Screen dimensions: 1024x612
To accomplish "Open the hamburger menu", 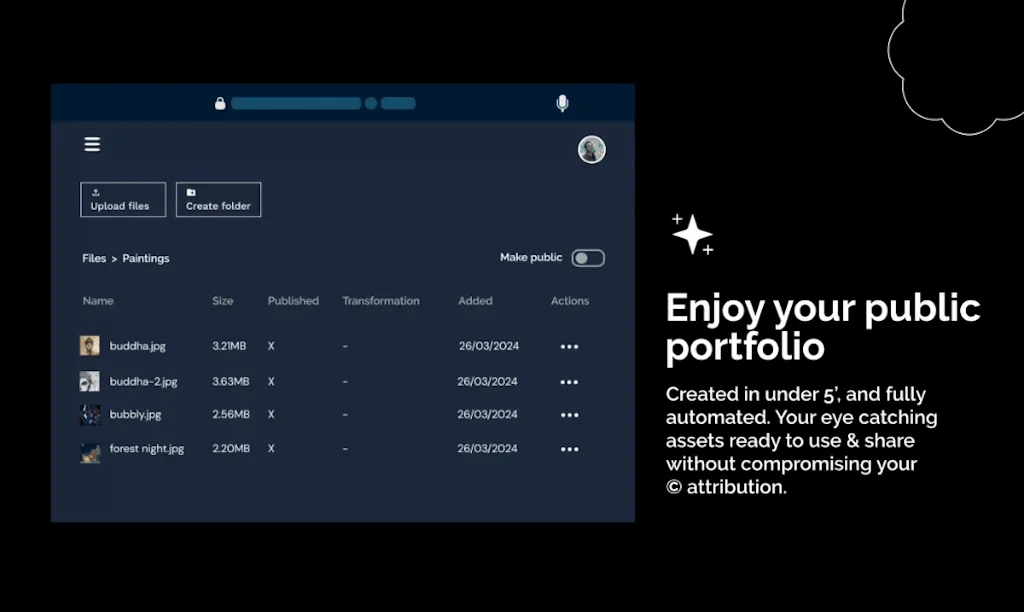I will [92, 144].
